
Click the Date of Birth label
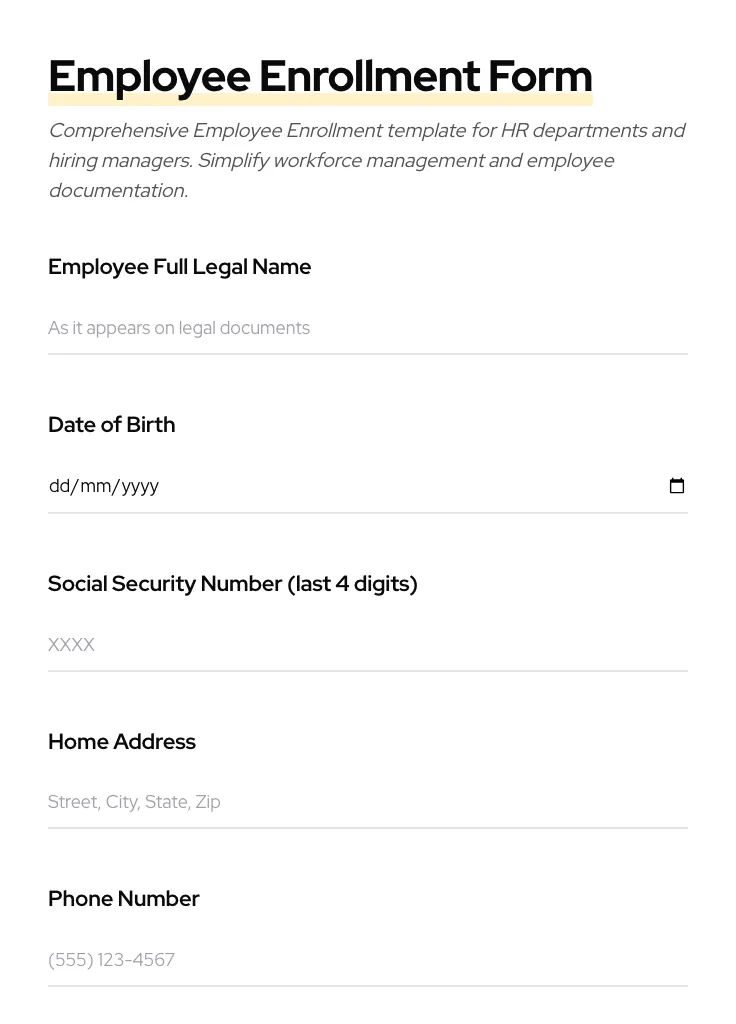click(x=111, y=424)
